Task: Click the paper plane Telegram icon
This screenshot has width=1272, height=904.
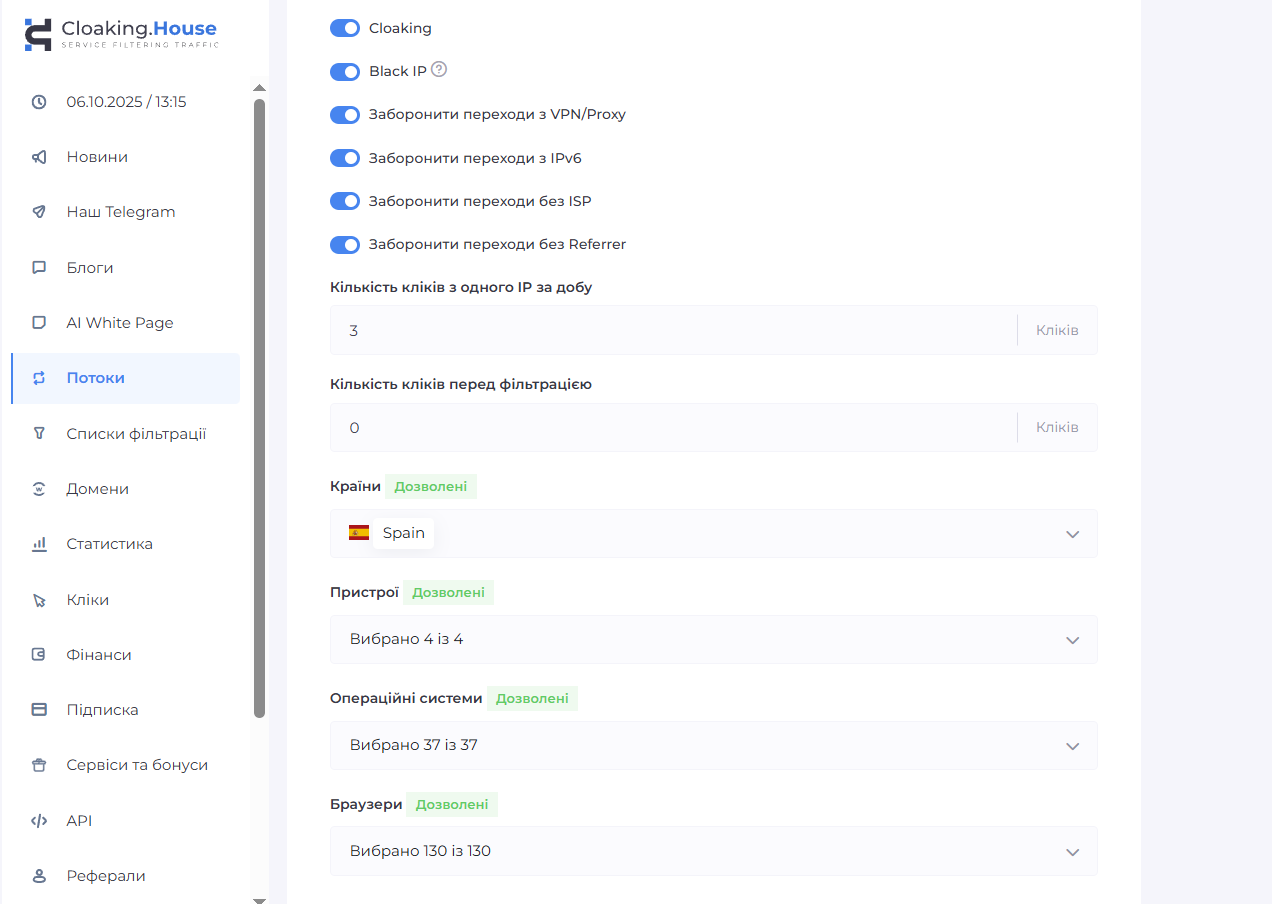Action: click(39, 212)
